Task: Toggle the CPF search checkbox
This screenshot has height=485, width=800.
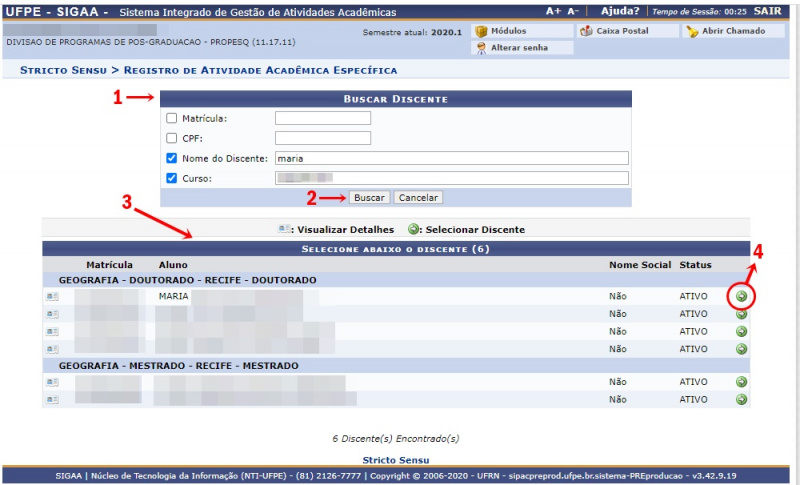Action: coord(171,138)
